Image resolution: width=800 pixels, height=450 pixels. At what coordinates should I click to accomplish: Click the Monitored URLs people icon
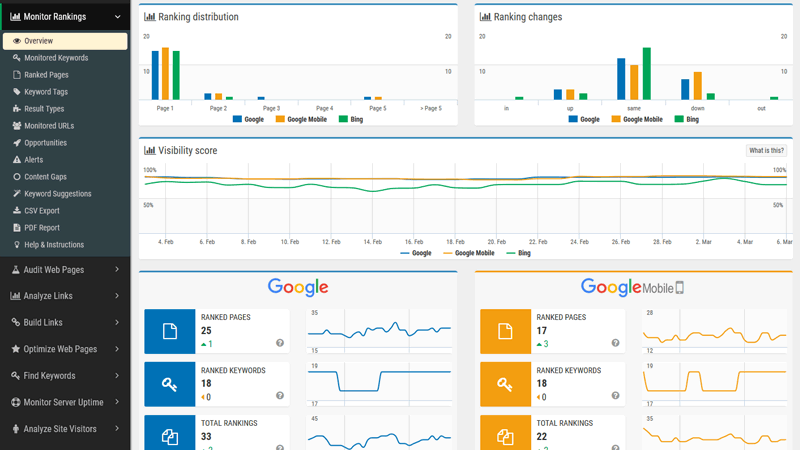point(17,126)
